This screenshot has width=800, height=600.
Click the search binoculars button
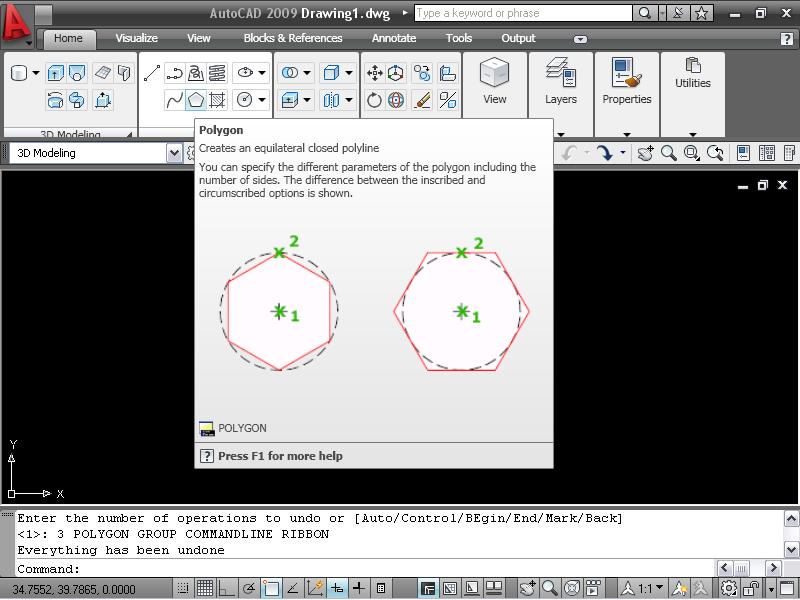pyautogui.click(x=645, y=13)
